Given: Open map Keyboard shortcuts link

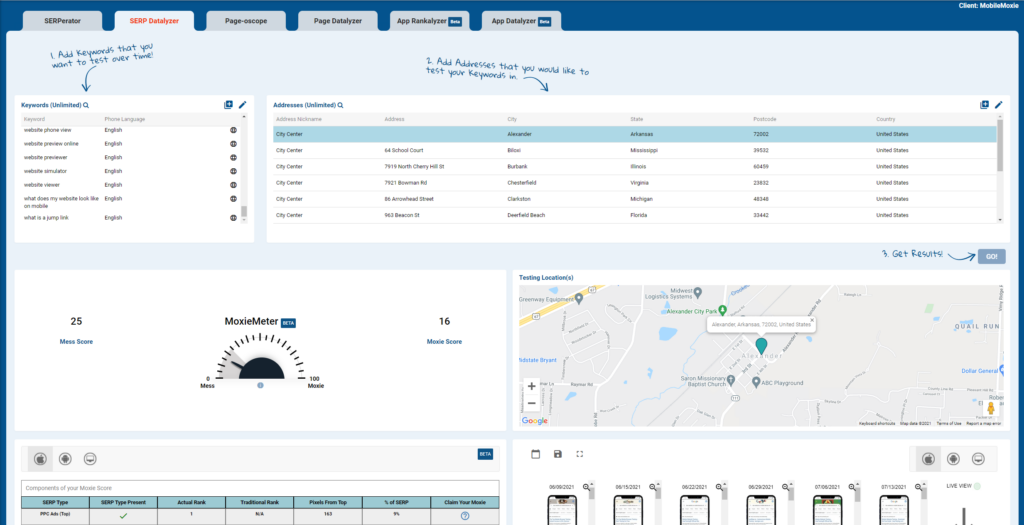Looking at the screenshot, I should coord(877,424).
